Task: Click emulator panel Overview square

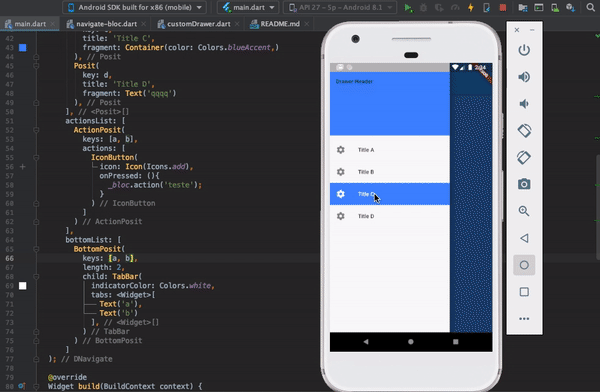Action: tap(524, 292)
